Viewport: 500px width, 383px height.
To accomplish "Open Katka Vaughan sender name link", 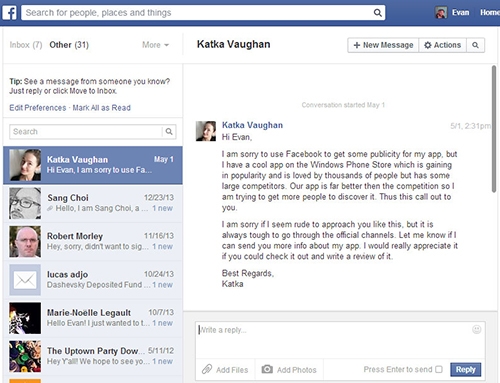I will pos(252,125).
